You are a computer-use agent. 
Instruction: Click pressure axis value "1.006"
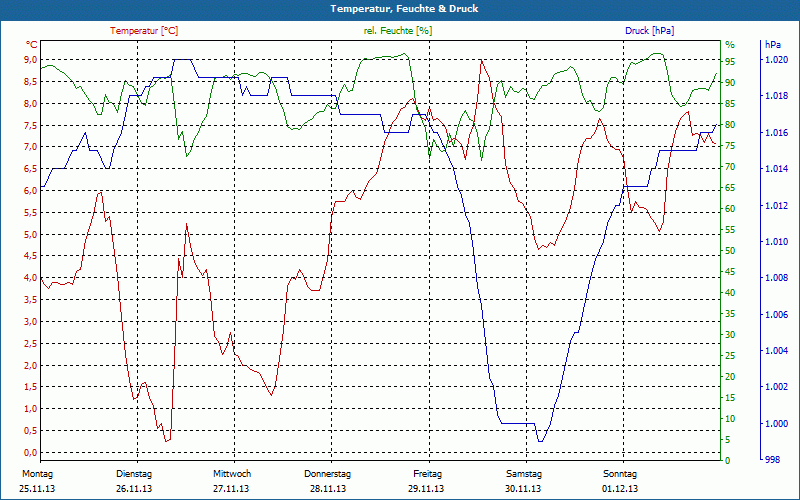(776, 315)
